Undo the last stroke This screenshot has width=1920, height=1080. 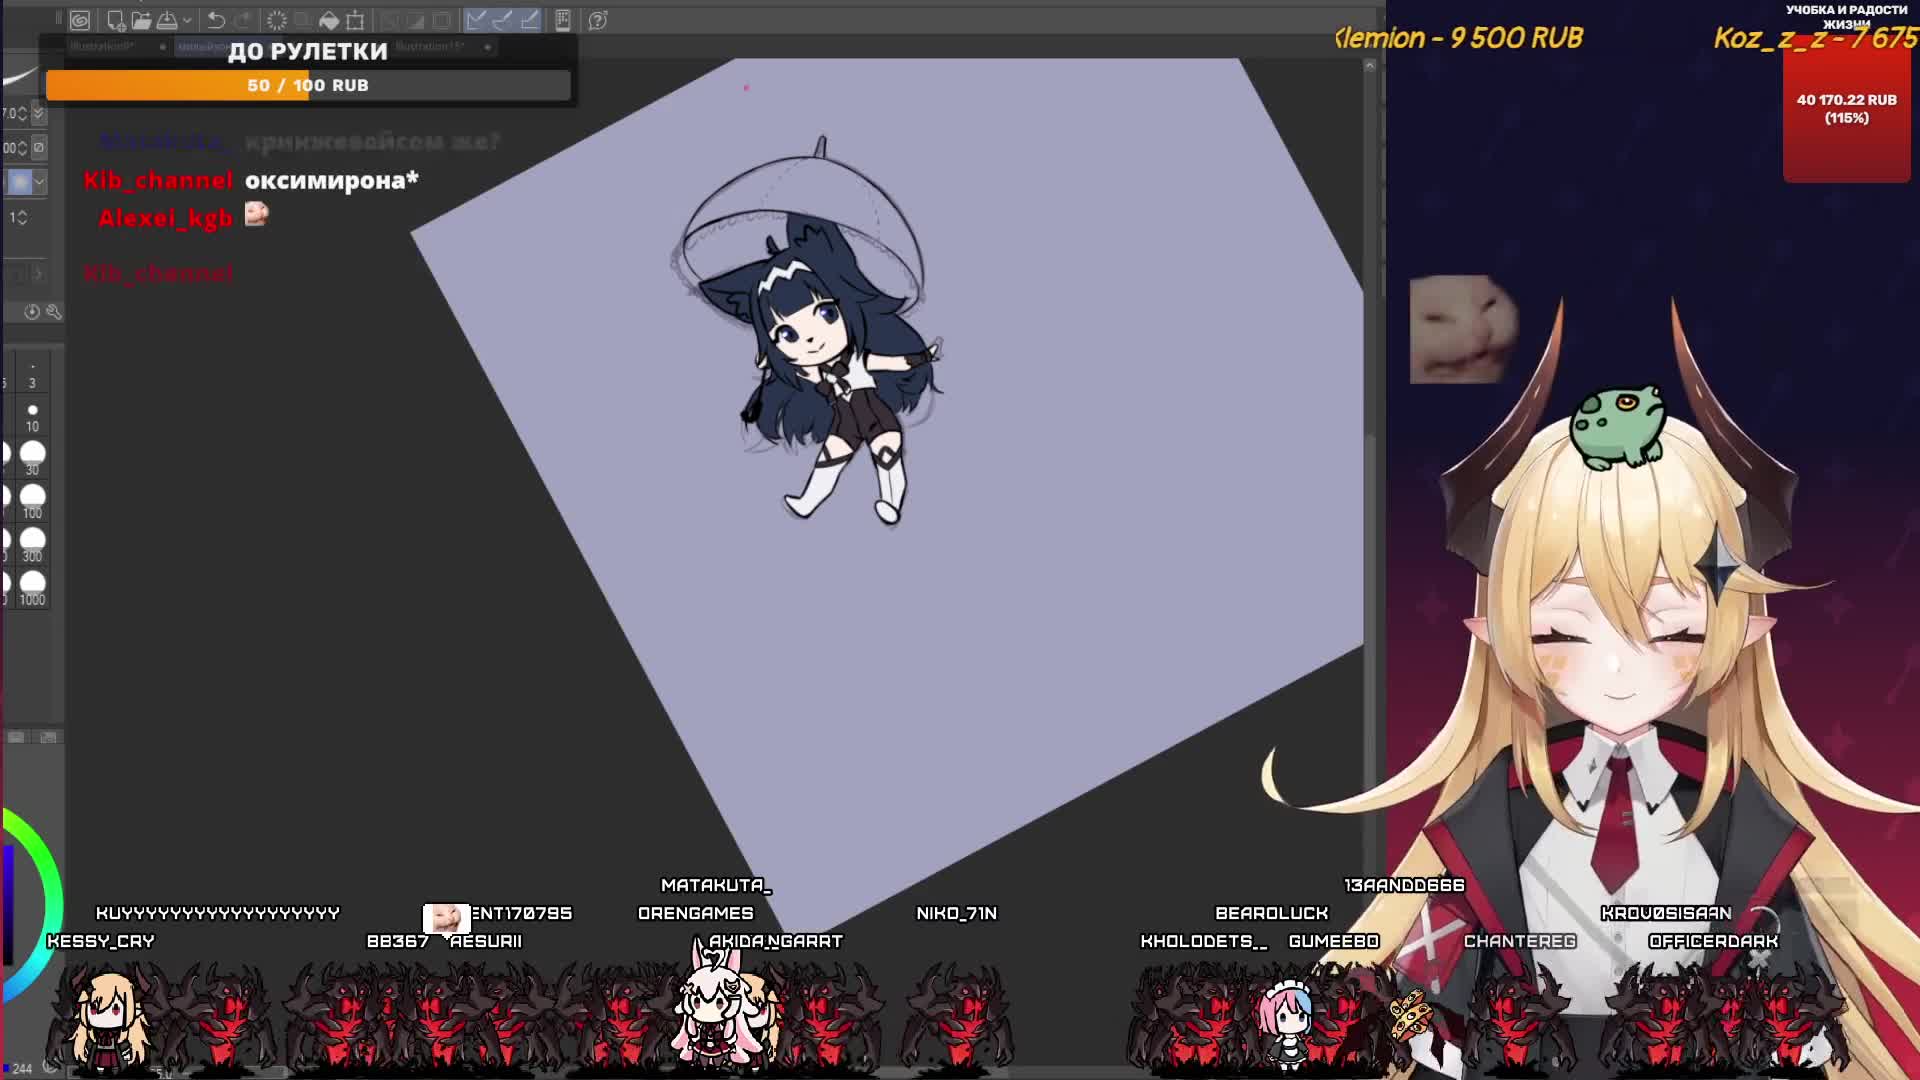point(216,20)
